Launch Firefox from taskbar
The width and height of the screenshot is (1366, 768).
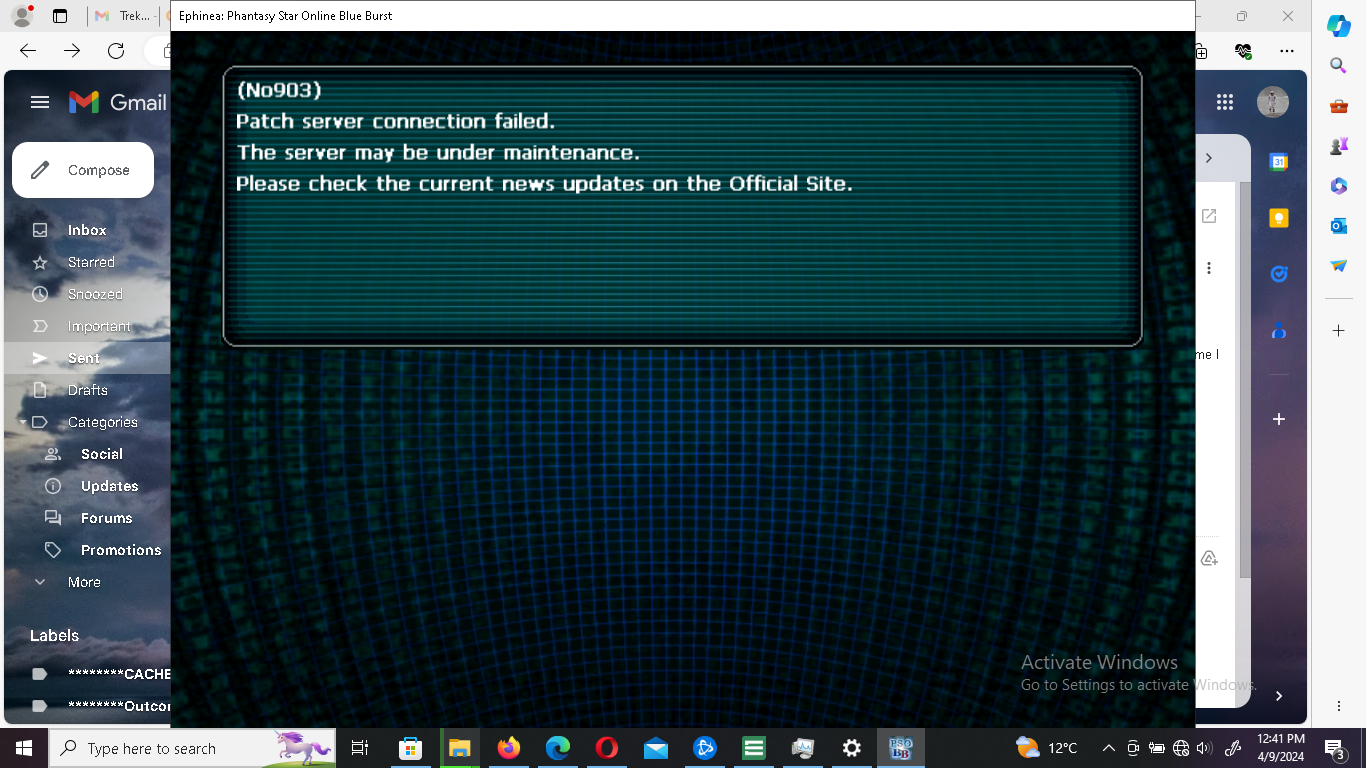pyautogui.click(x=508, y=748)
